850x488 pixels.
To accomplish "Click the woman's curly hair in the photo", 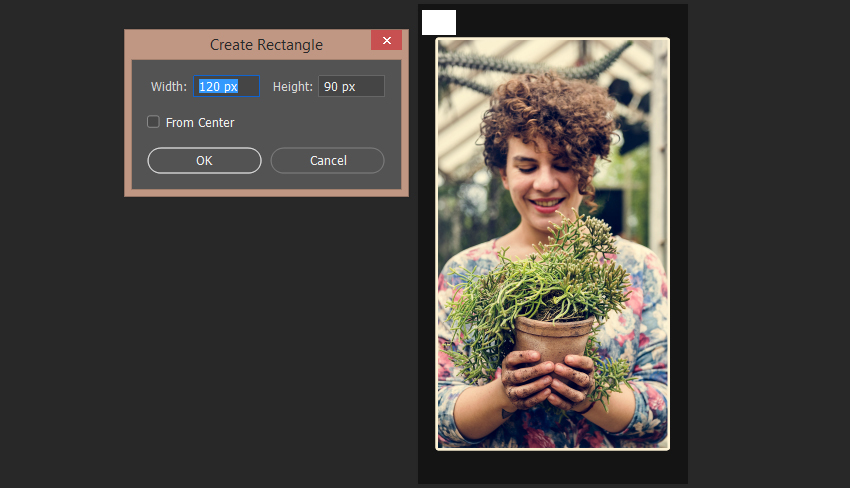I will coord(548,119).
